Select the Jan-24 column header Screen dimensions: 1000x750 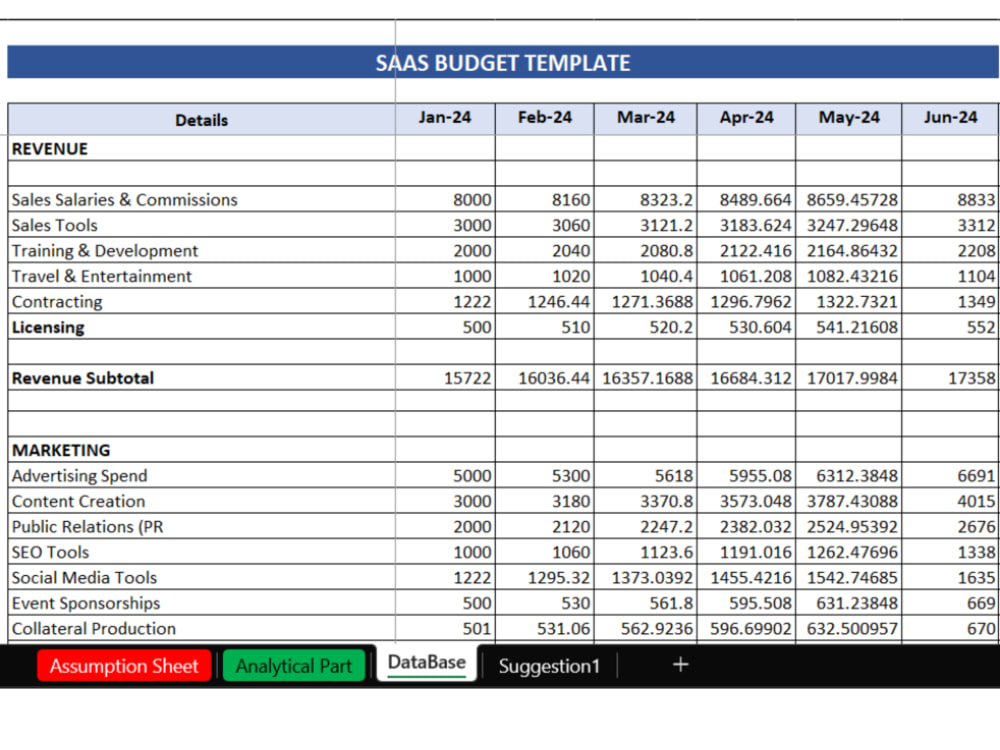pos(445,119)
